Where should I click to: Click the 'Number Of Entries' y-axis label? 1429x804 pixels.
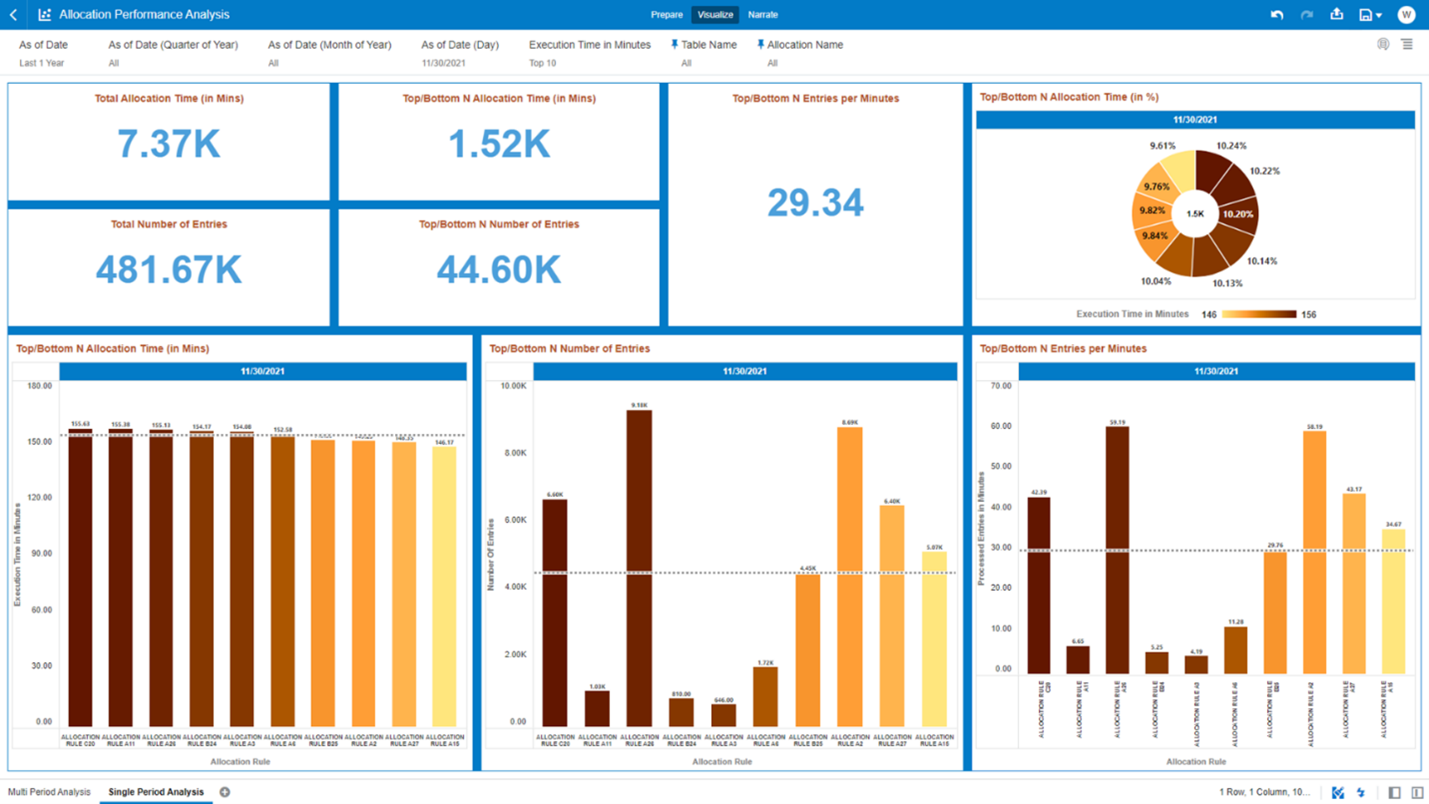(491, 554)
